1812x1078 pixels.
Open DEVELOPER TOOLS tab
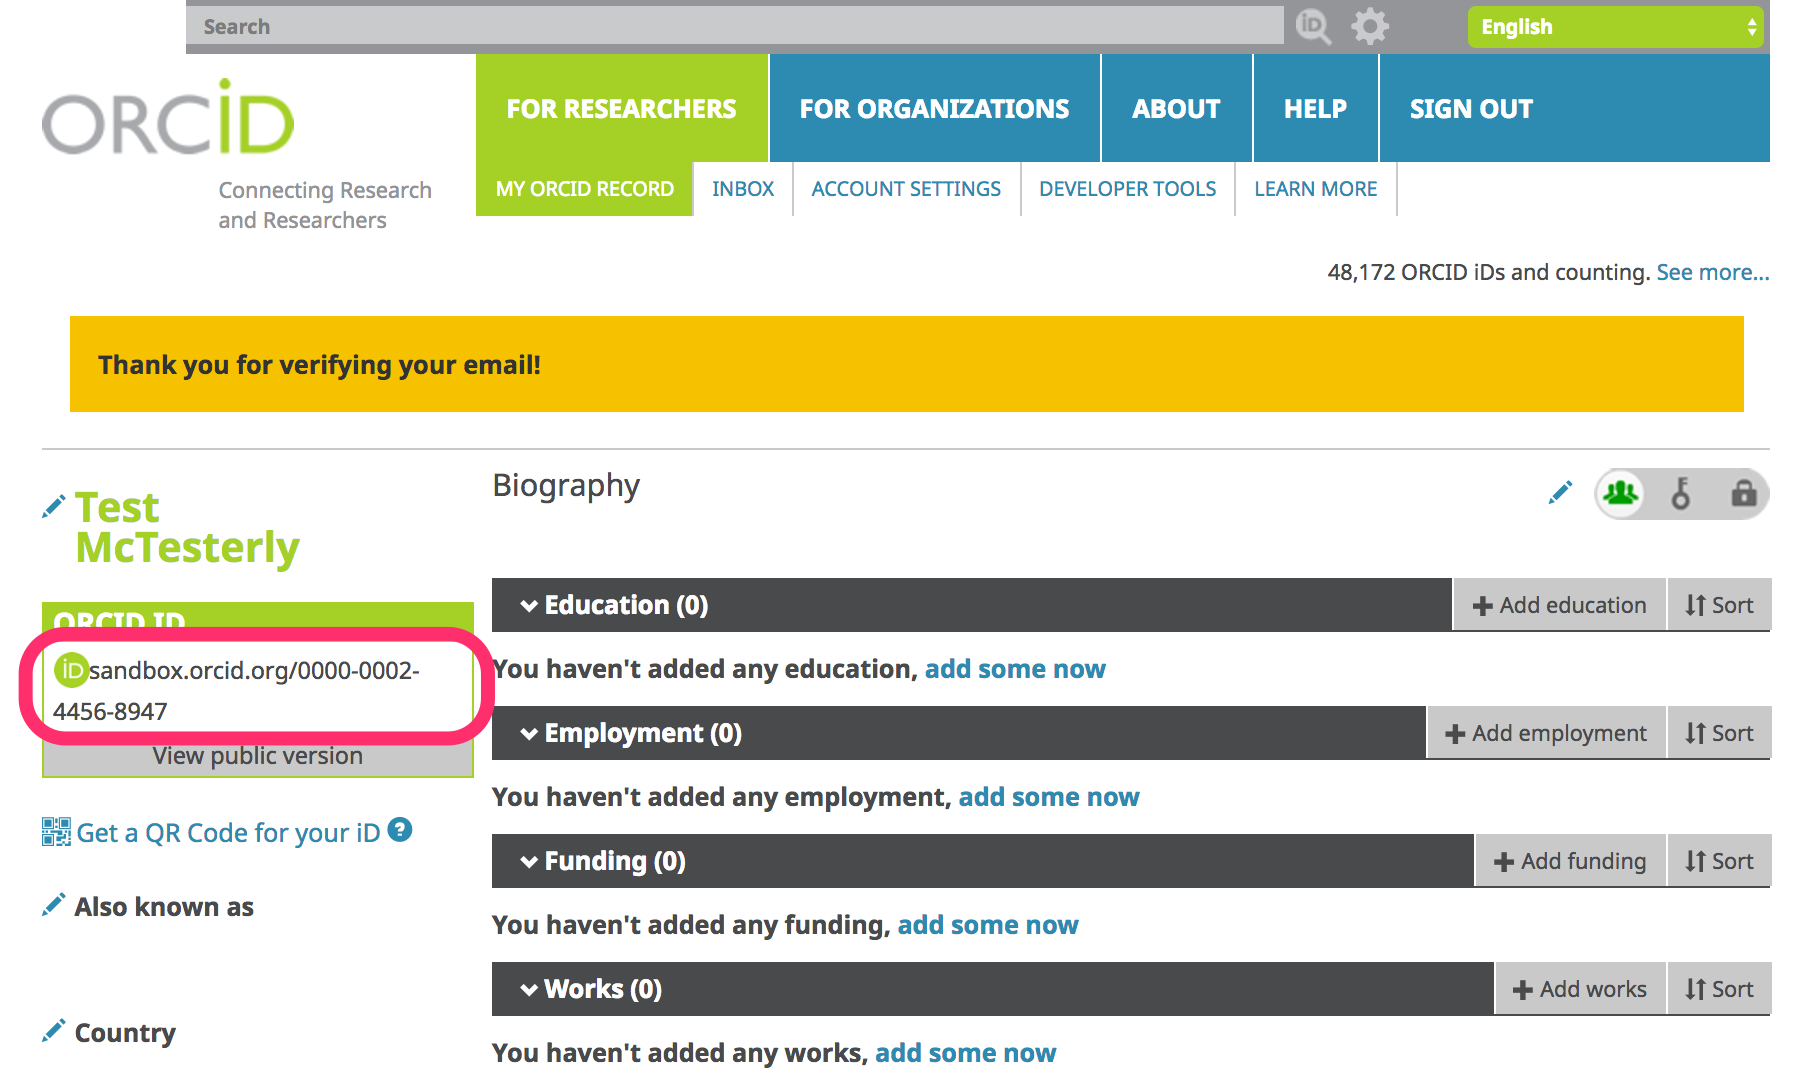tap(1128, 189)
